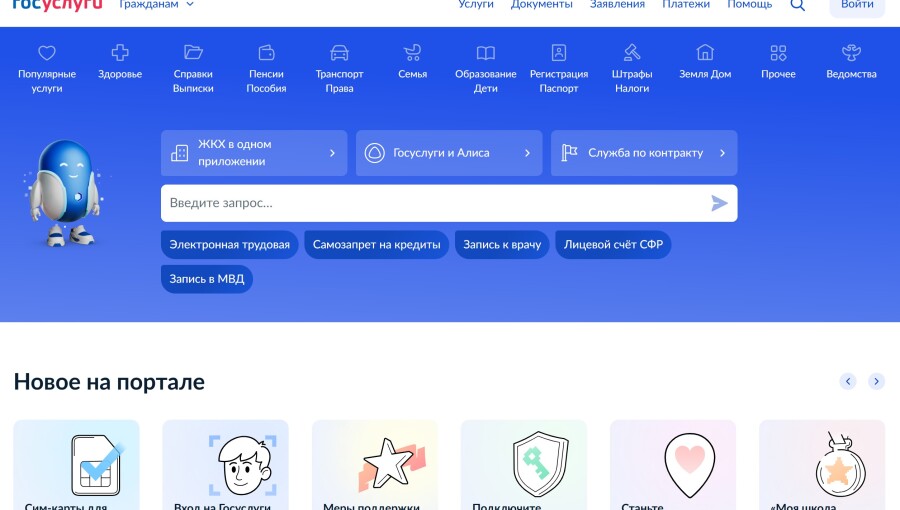Choose the Запись к врачу quick link
This screenshot has height=510, width=900.
coord(502,245)
